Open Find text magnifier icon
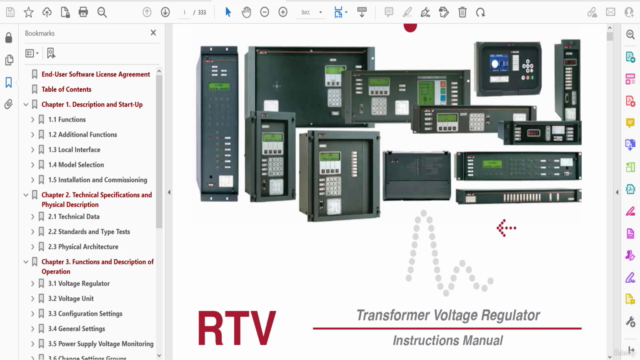Image resolution: width=640 pixels, height=360 pixels. [x=102, y=12]
